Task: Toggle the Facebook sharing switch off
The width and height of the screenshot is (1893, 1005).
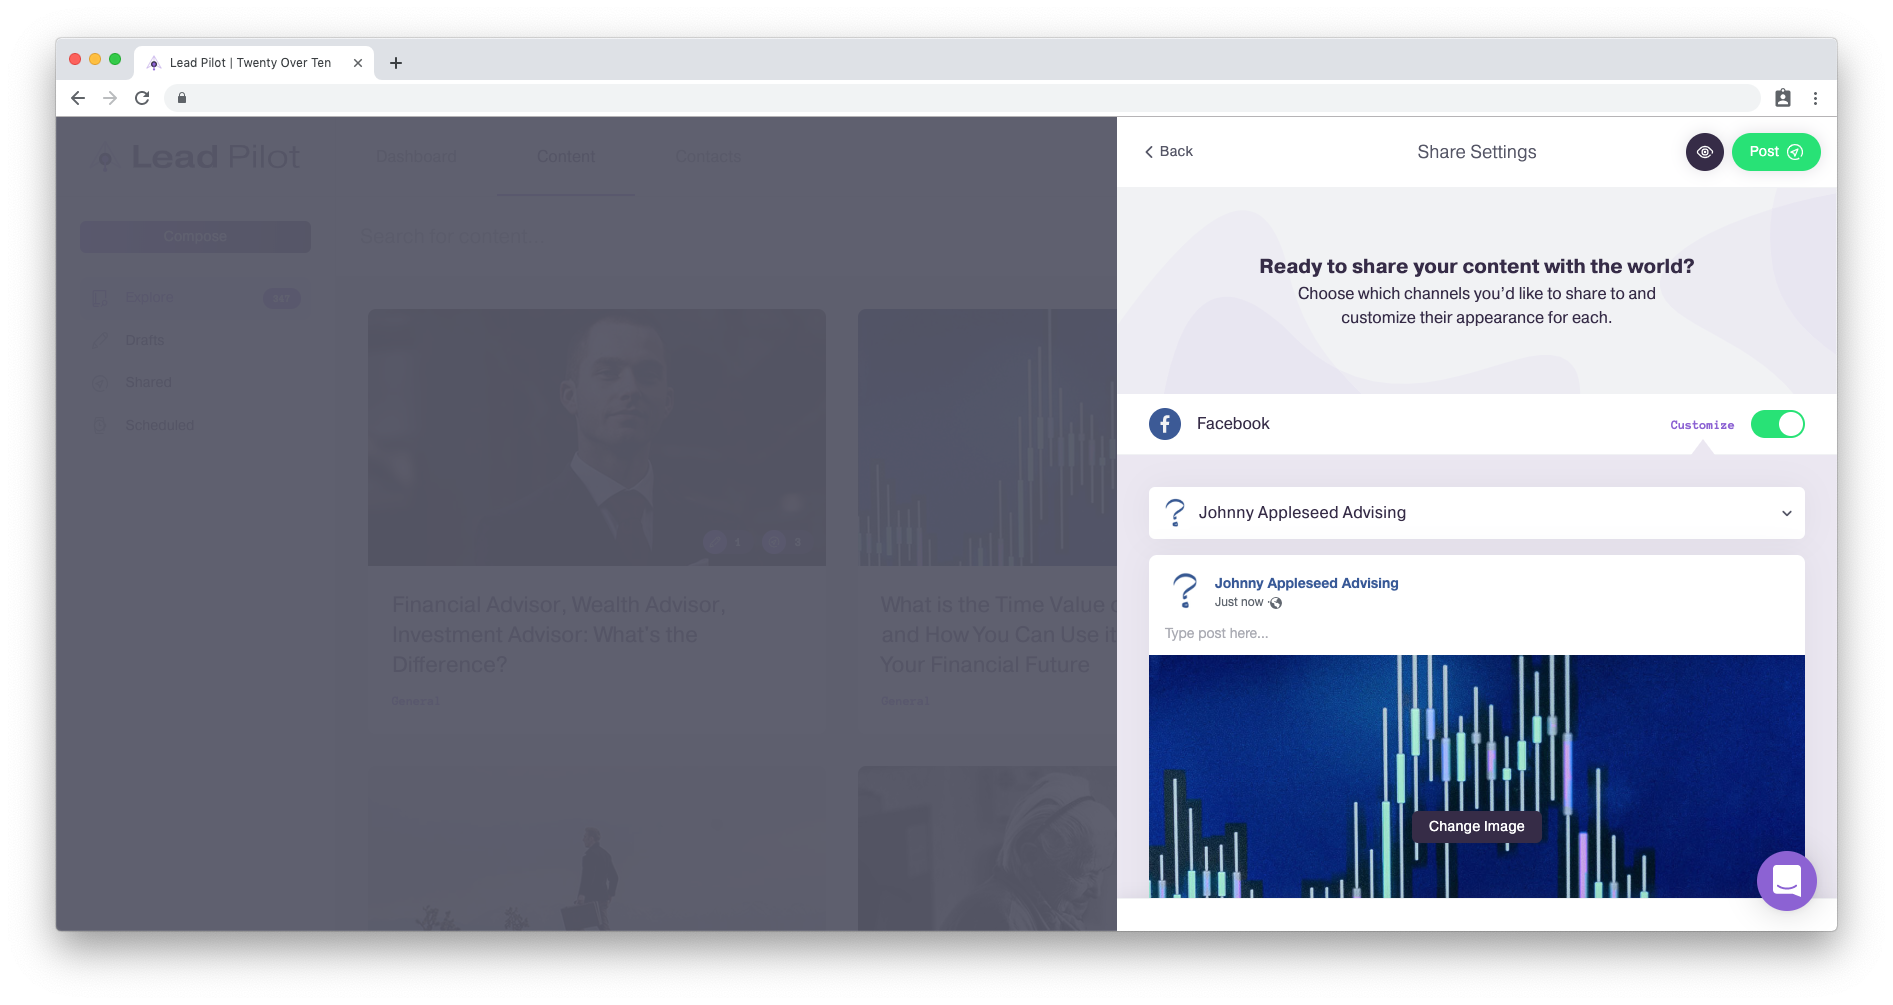Action: [x=1777, y=424]
